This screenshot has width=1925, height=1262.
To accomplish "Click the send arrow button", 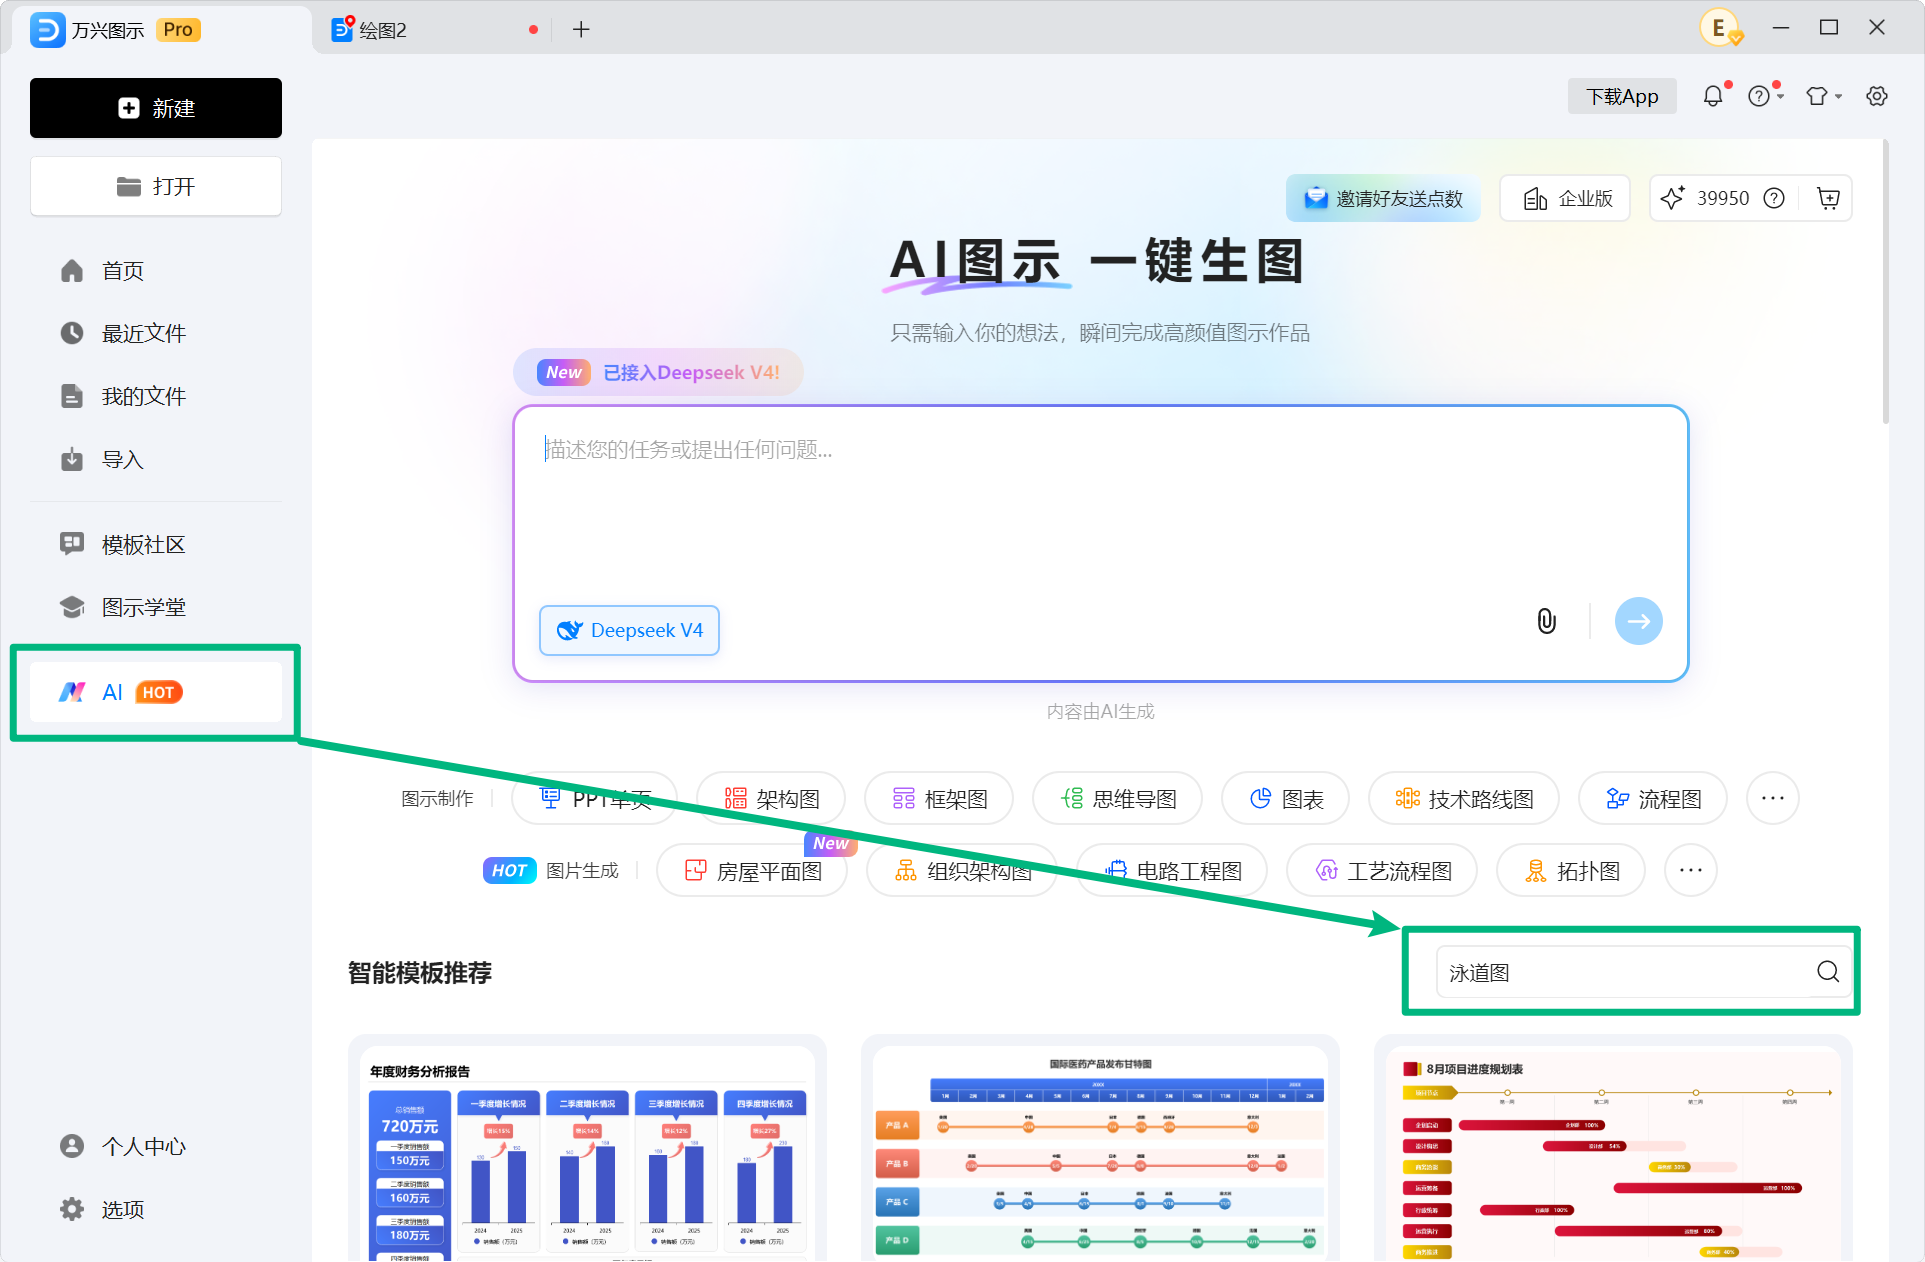I will pyautogui.click(x=1639, y=621).
